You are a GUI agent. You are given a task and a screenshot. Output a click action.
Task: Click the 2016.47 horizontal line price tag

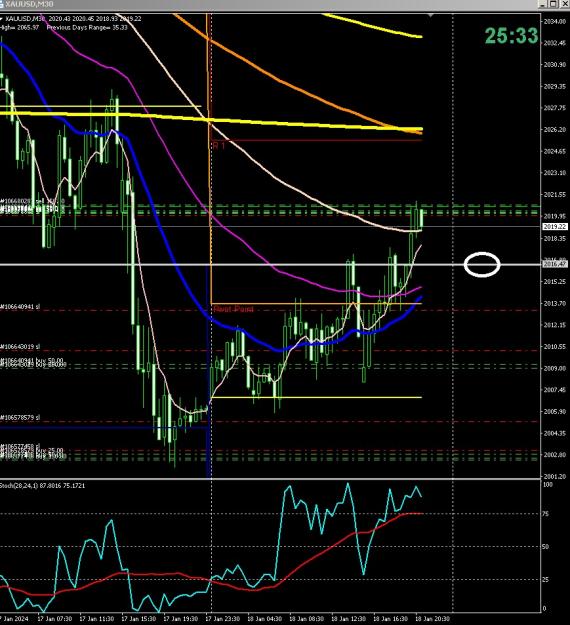pyautogui.click(x=554, y=264)
